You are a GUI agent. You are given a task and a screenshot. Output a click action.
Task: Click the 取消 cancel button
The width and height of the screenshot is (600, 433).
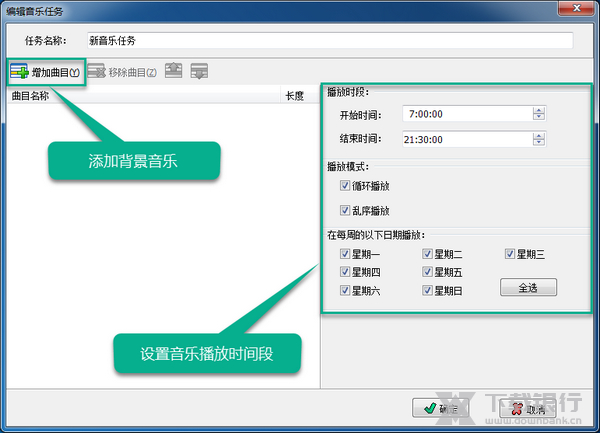[x=528, y=409]
